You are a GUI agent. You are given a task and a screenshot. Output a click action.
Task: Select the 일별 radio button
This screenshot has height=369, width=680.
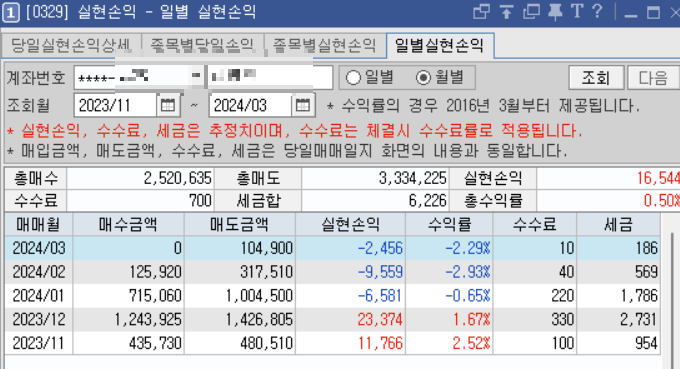pyautogui.click(x=353, y=78)
